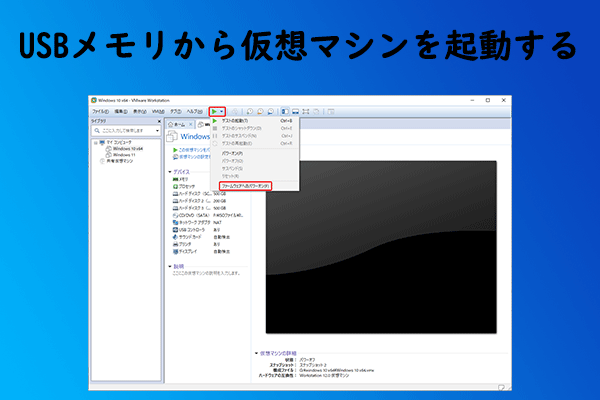Collapse the 説明 description section

click(x=170, y=266)
